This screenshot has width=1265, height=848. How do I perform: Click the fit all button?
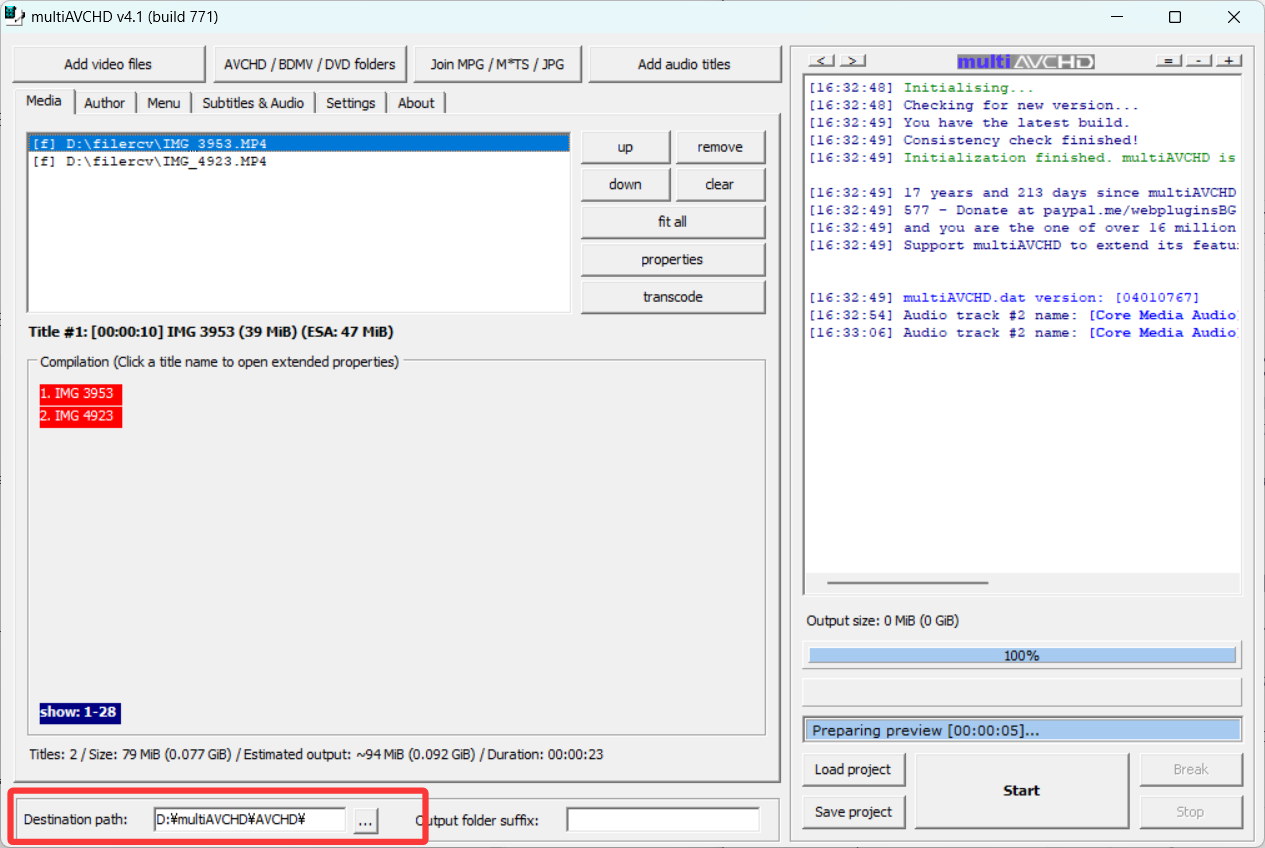(673, 222)
